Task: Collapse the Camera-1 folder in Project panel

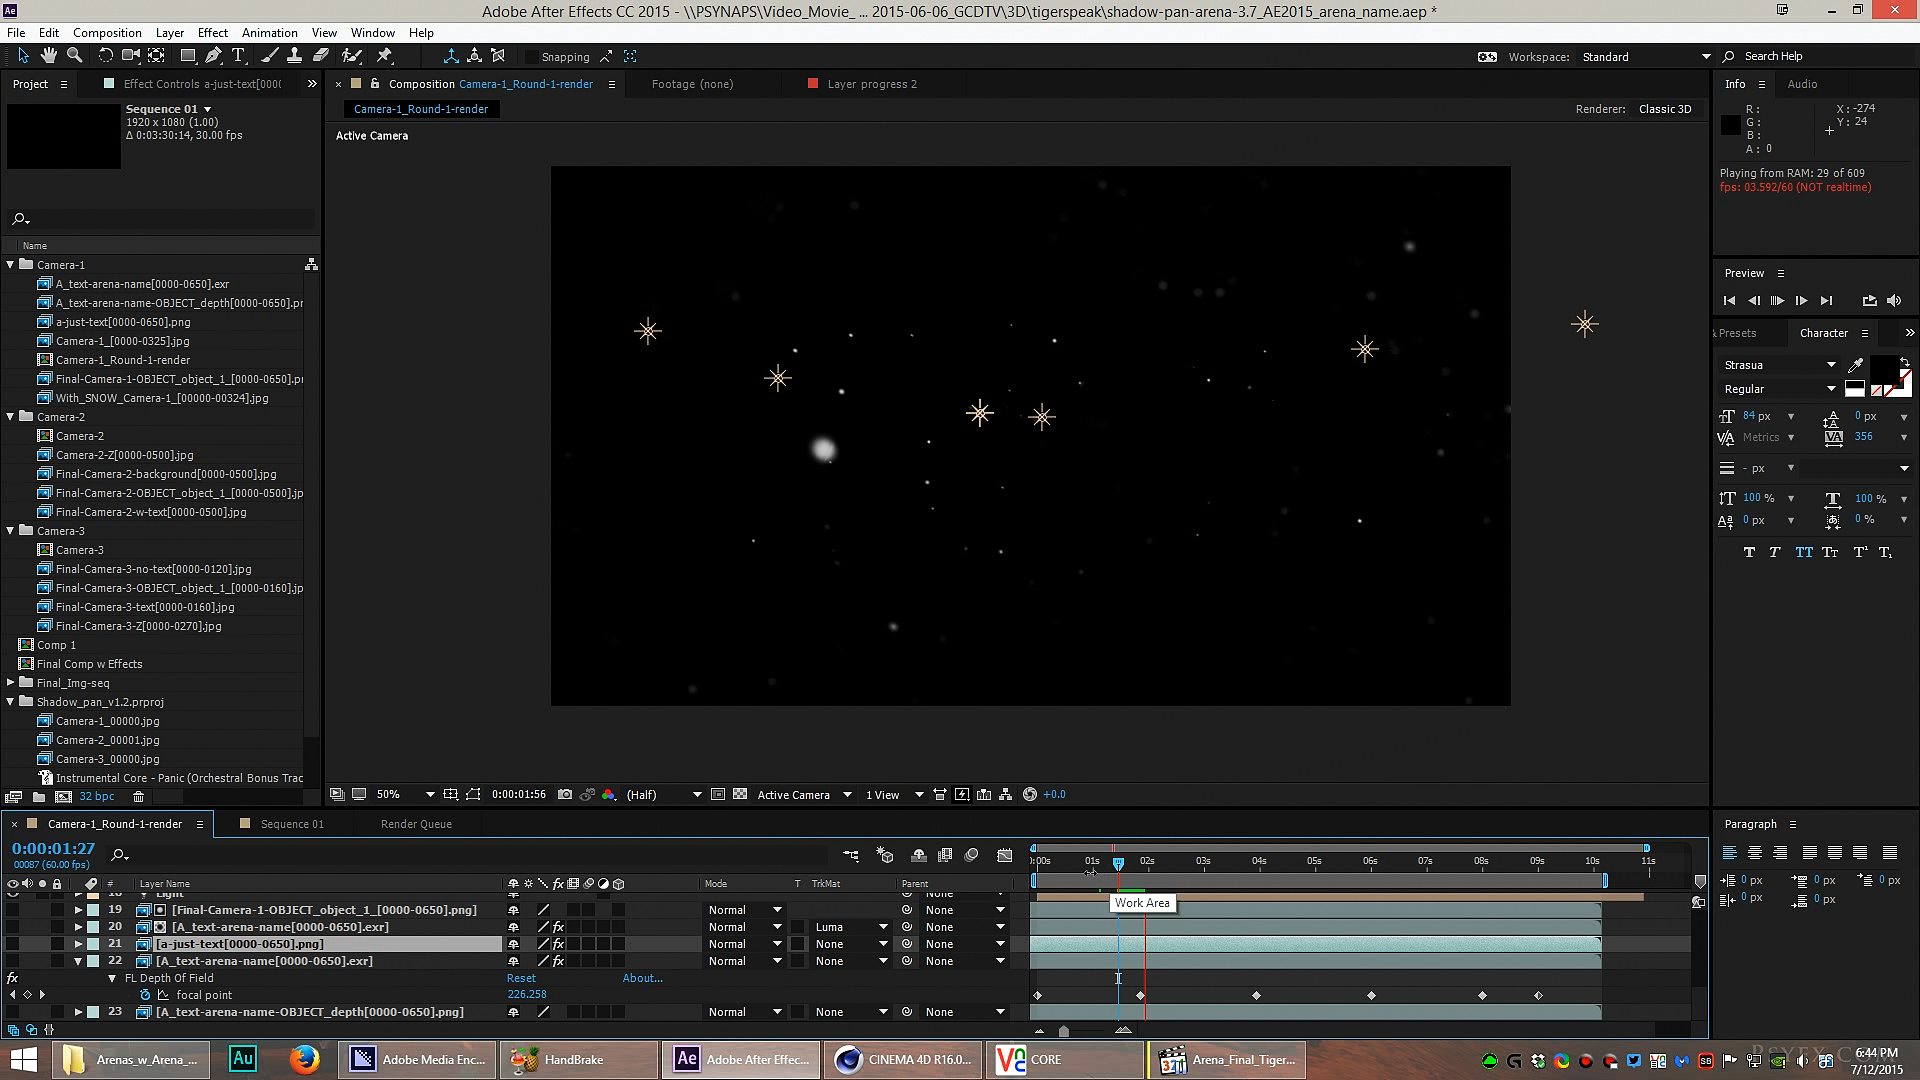Action: pyautogui.click(x=11, y=265)
